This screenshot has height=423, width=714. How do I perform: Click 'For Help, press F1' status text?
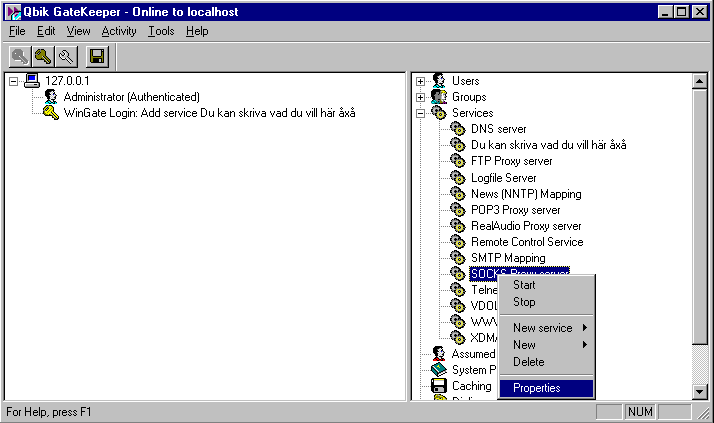49,412
